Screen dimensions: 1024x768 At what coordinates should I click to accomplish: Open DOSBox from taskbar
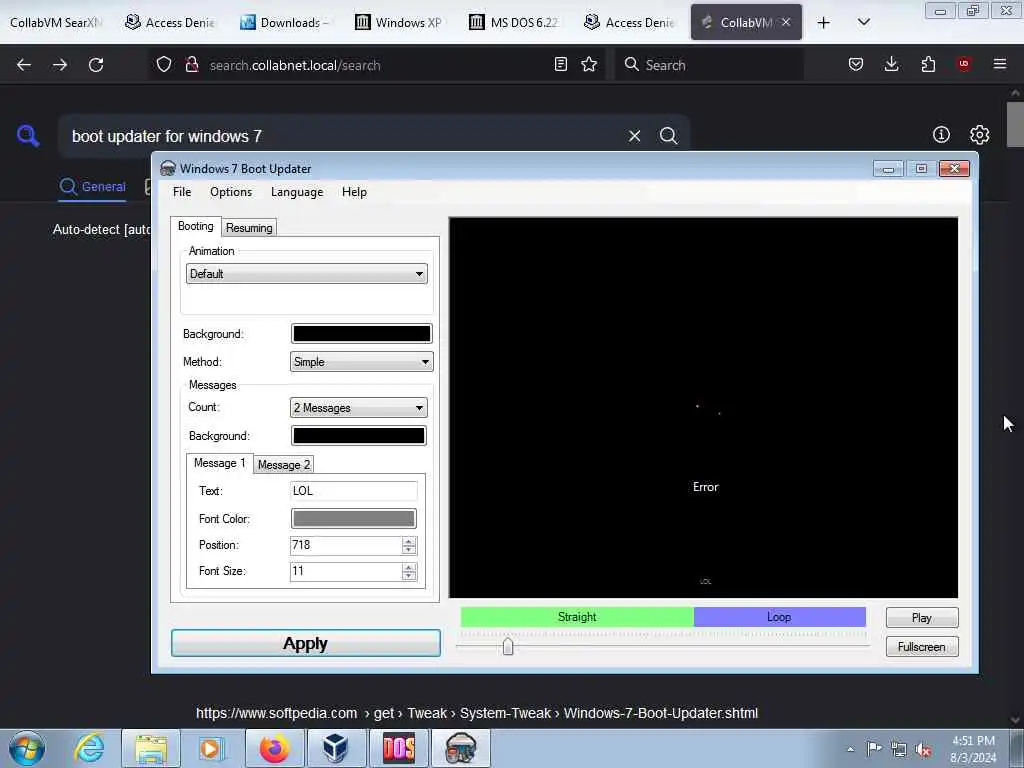398,748
